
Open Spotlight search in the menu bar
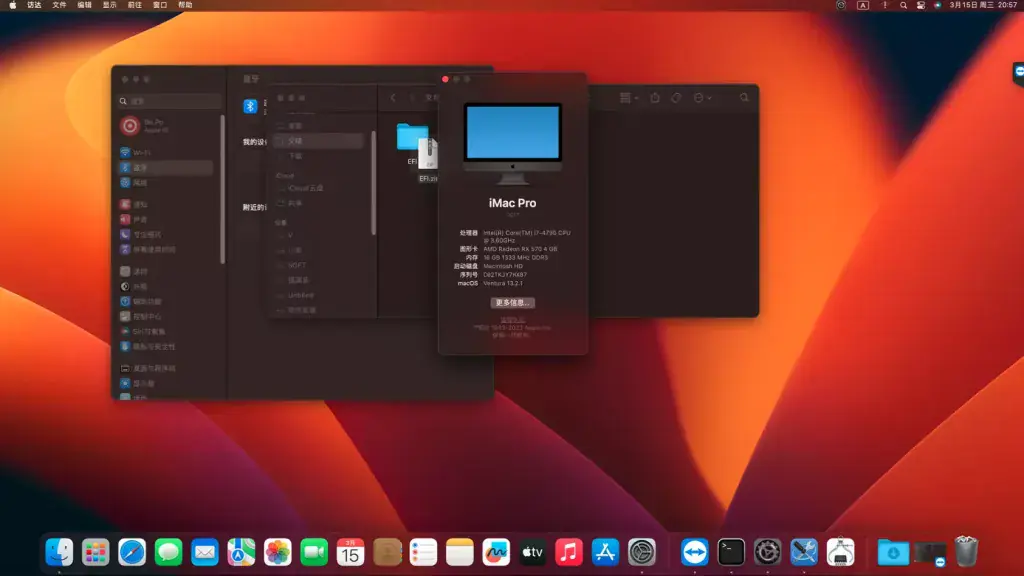[x=903, y=5]
